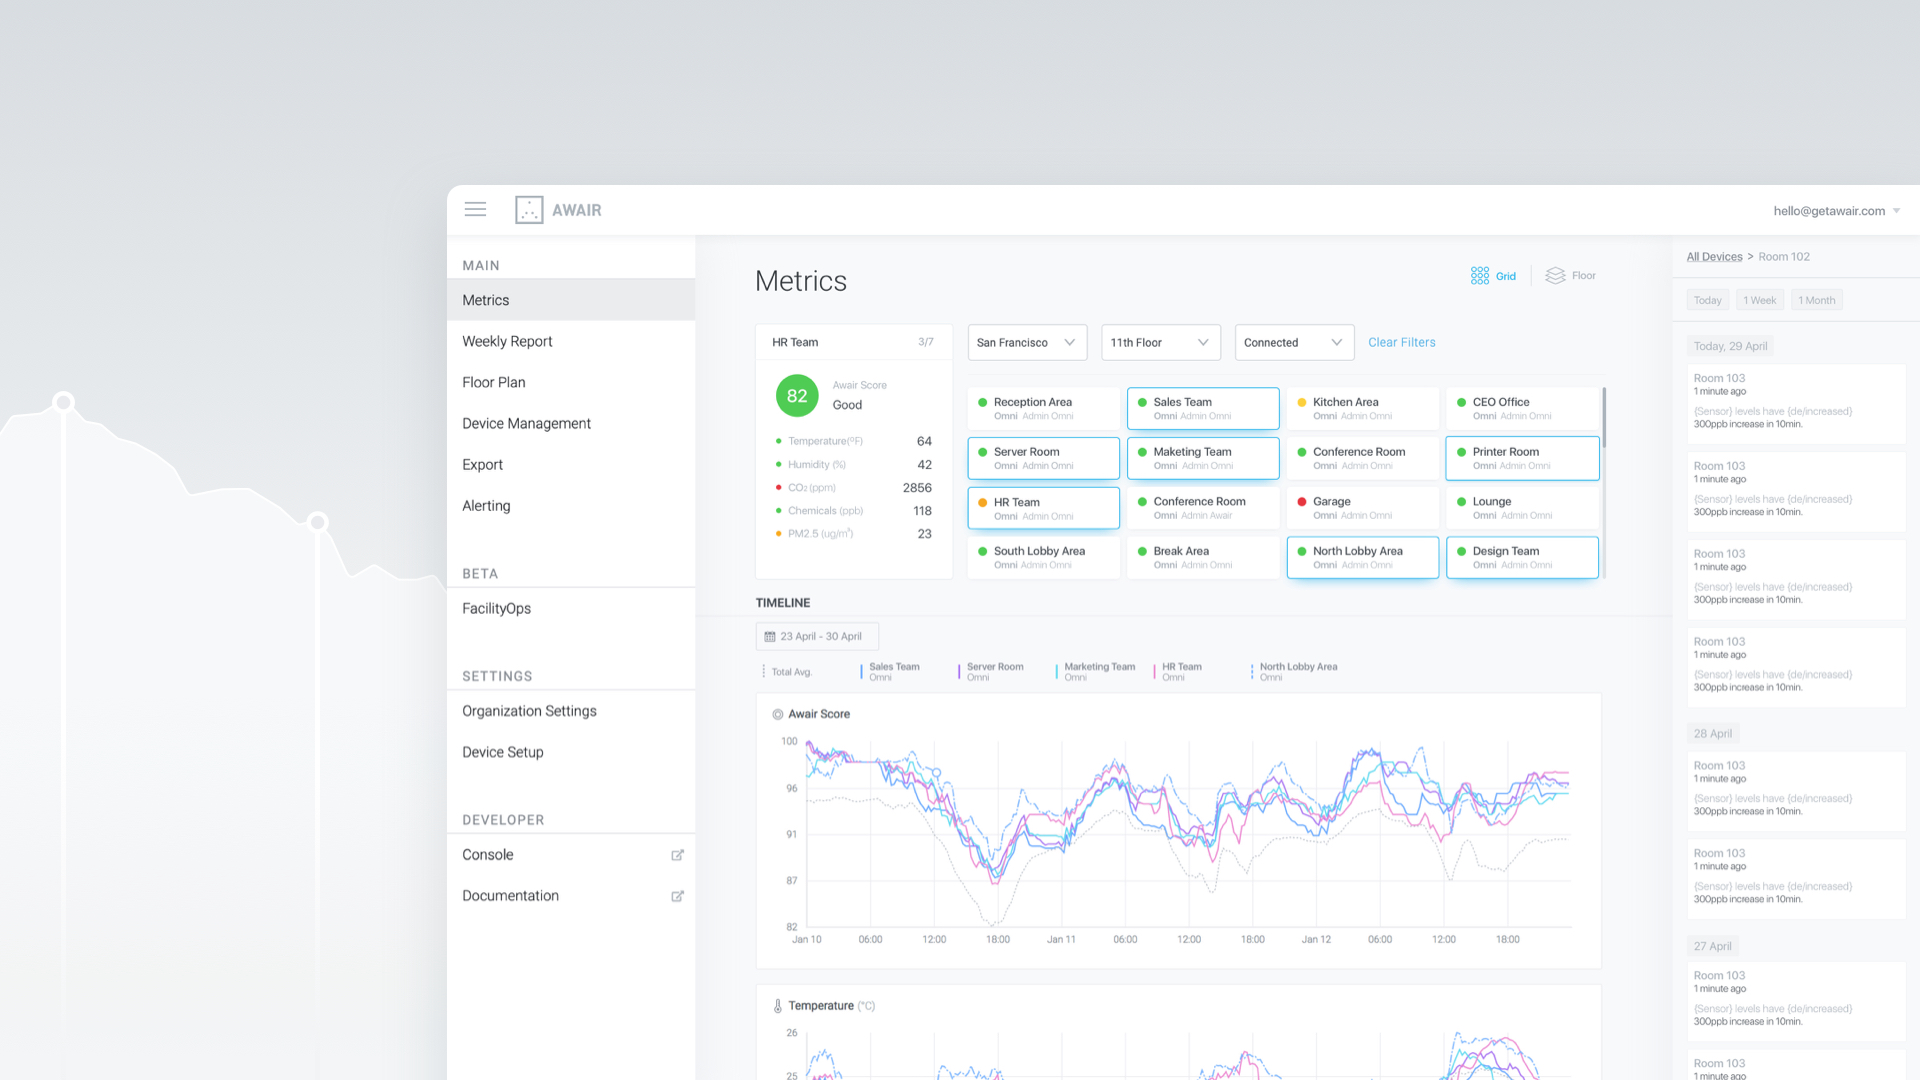Deselect the Sales Team device card
Viewport: 1920px width, 1080px height.
(x=1202, y=408)
